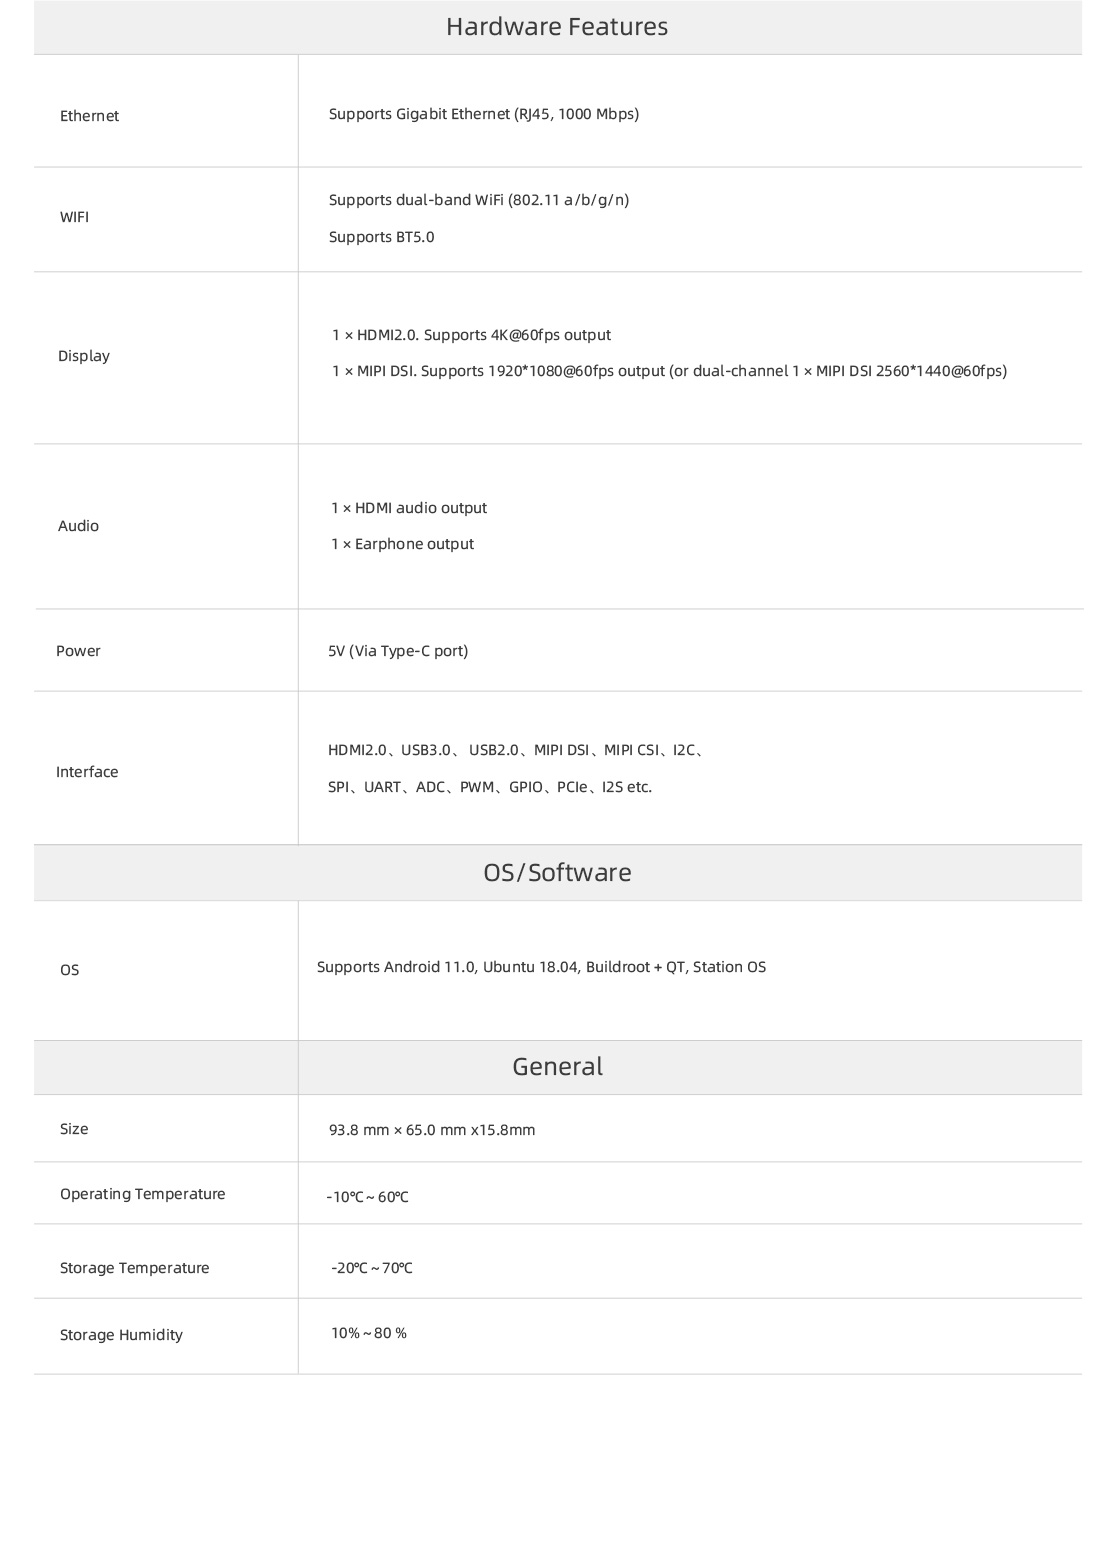Click the 5V Via Type-C port text

[398, 651]
